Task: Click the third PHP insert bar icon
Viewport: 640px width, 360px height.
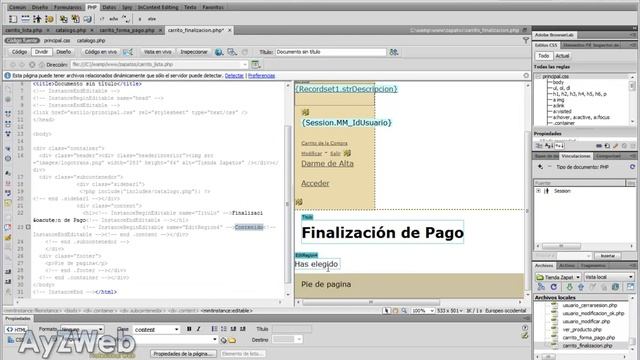Action: [37, 19]
